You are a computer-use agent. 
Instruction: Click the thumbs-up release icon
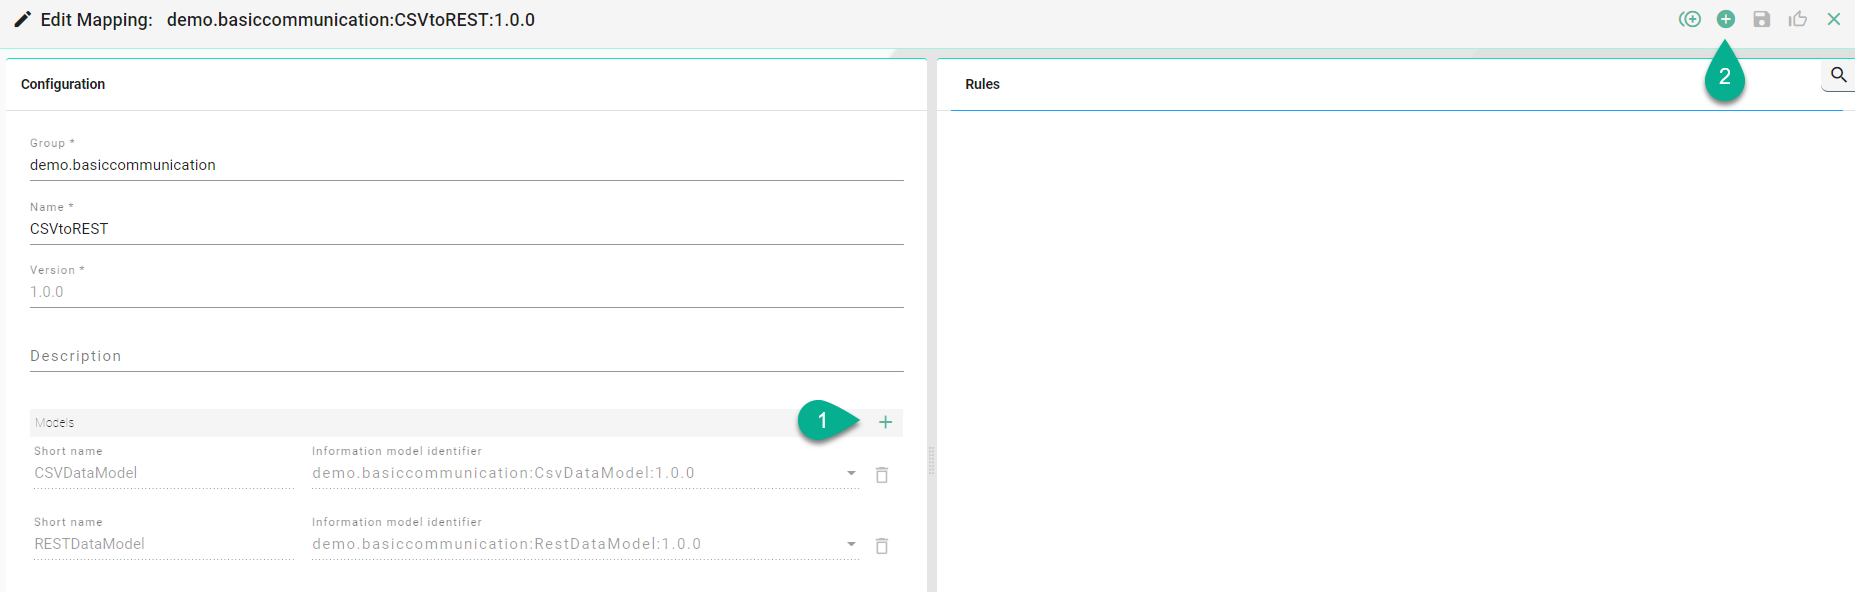point(1798,19)
